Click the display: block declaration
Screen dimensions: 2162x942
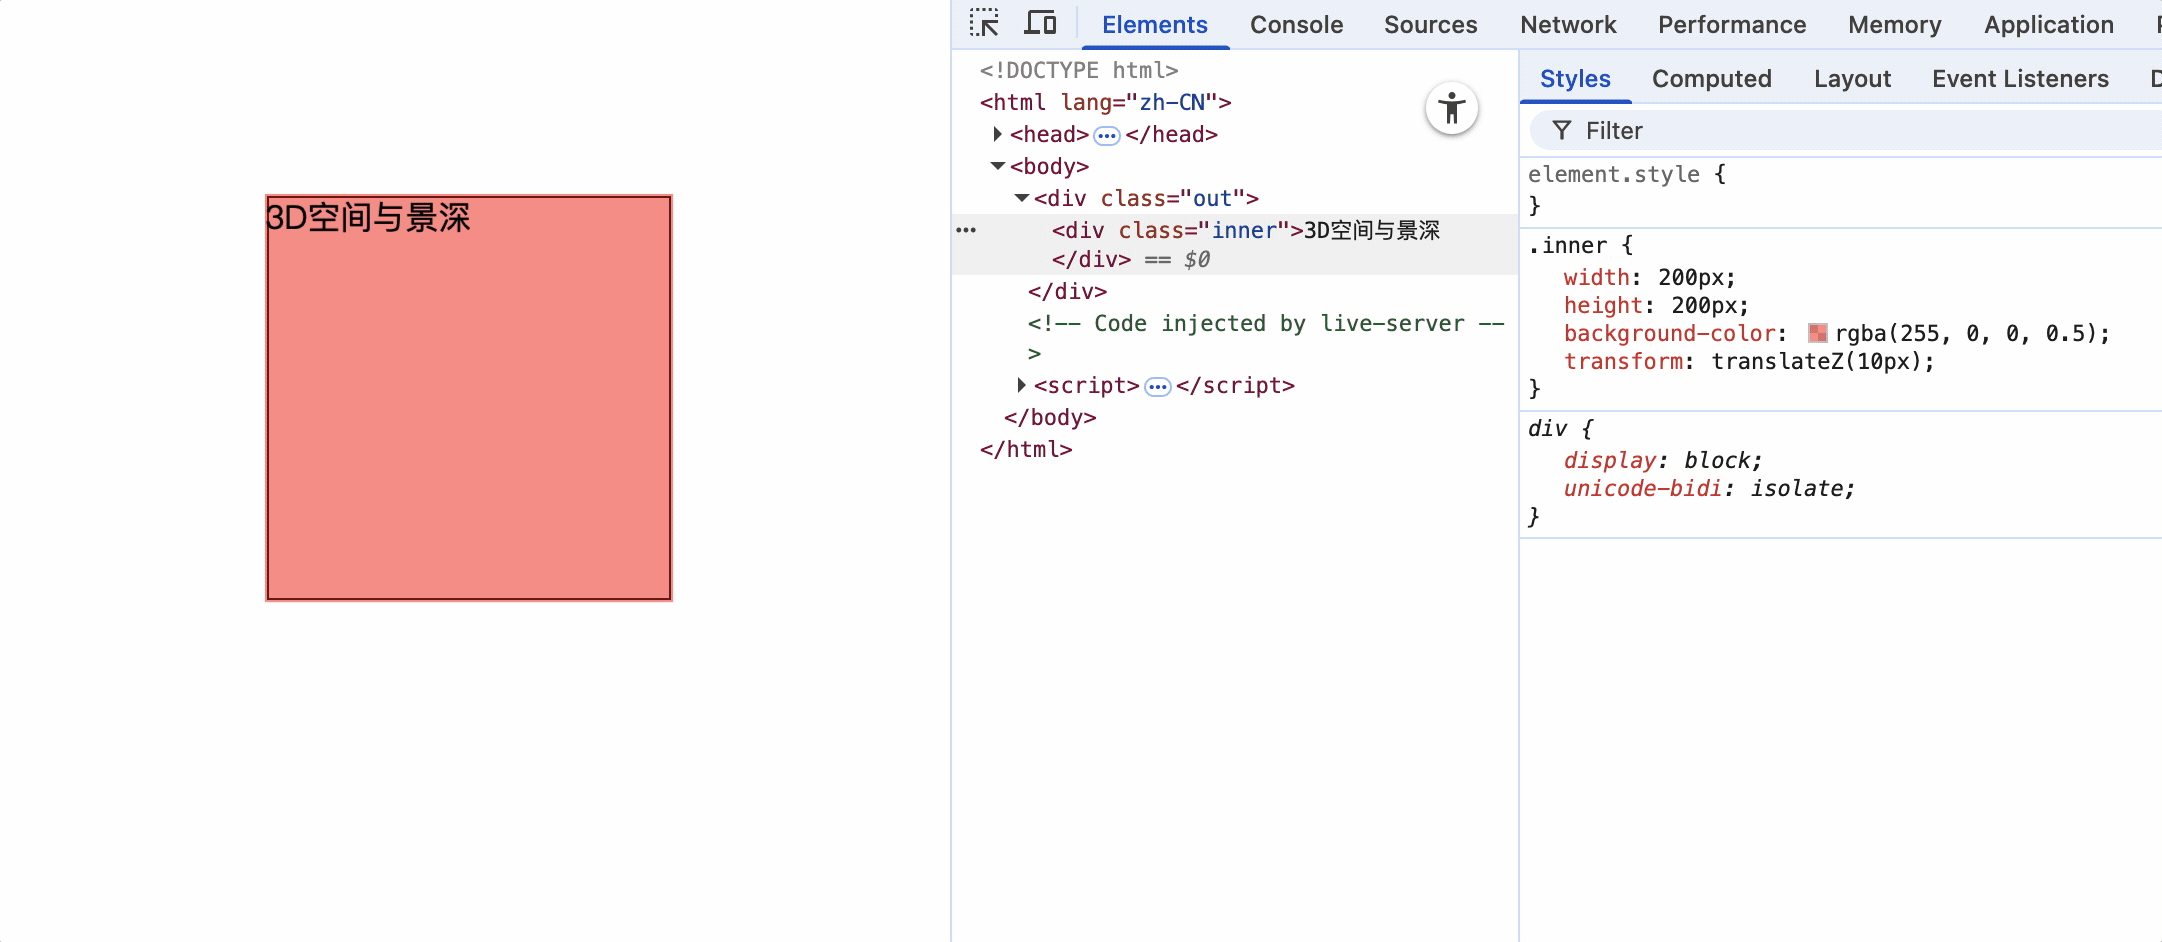[x=1662, y=460]
